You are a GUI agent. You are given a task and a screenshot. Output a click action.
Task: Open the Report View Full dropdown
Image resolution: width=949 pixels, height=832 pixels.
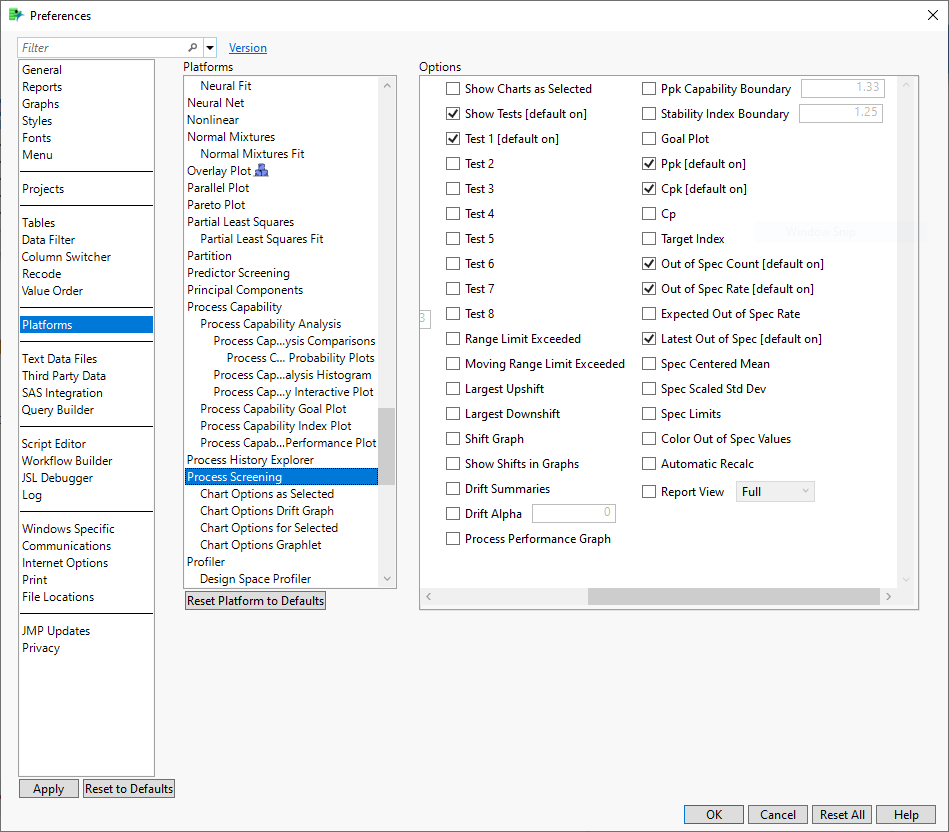coord(775,491)
